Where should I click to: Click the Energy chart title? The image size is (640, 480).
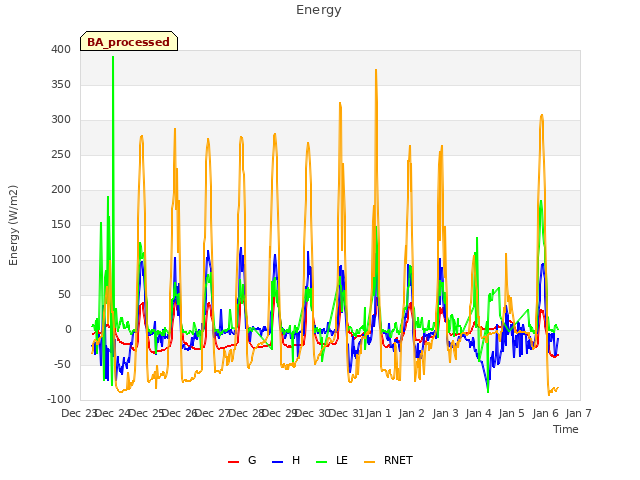319,10
